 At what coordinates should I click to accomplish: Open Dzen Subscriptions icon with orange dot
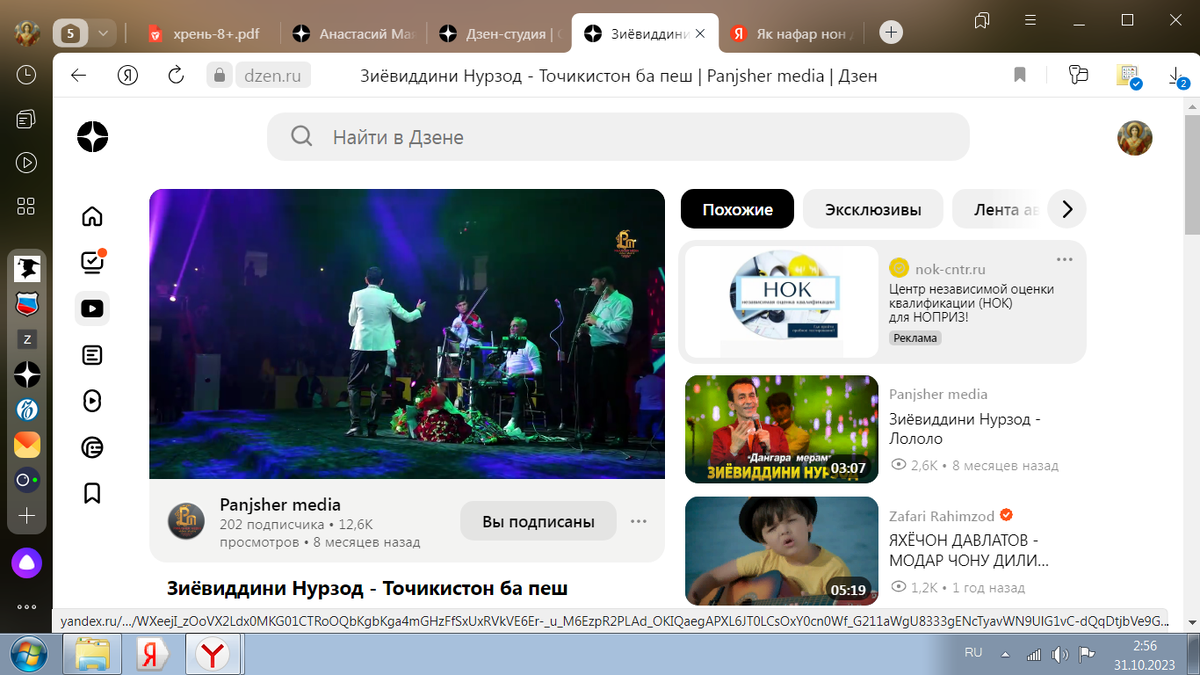pos(92,261)
